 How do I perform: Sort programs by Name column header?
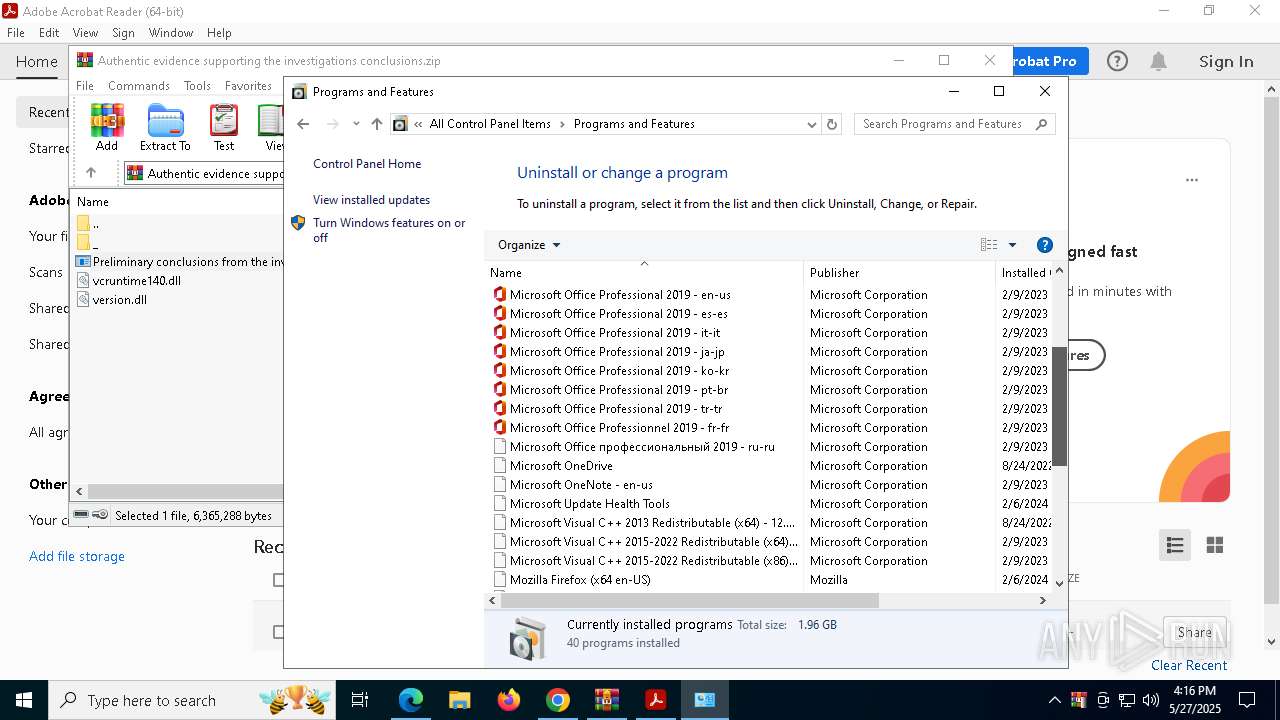[x=645, y=273]
